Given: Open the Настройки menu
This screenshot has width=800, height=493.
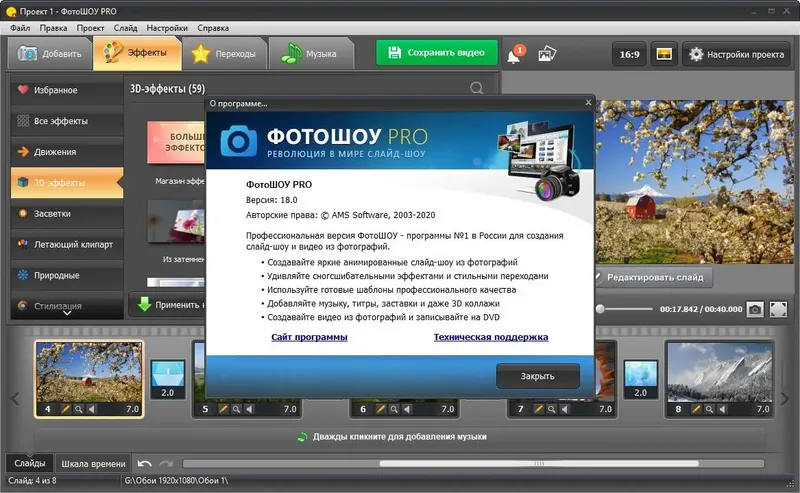Looking at the screenshot, I should 167,28.
